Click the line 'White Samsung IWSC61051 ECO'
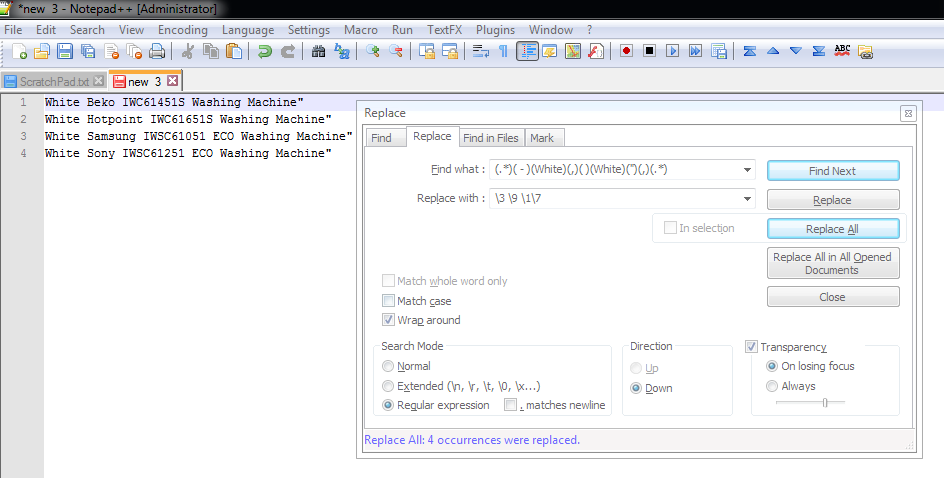 199,137
